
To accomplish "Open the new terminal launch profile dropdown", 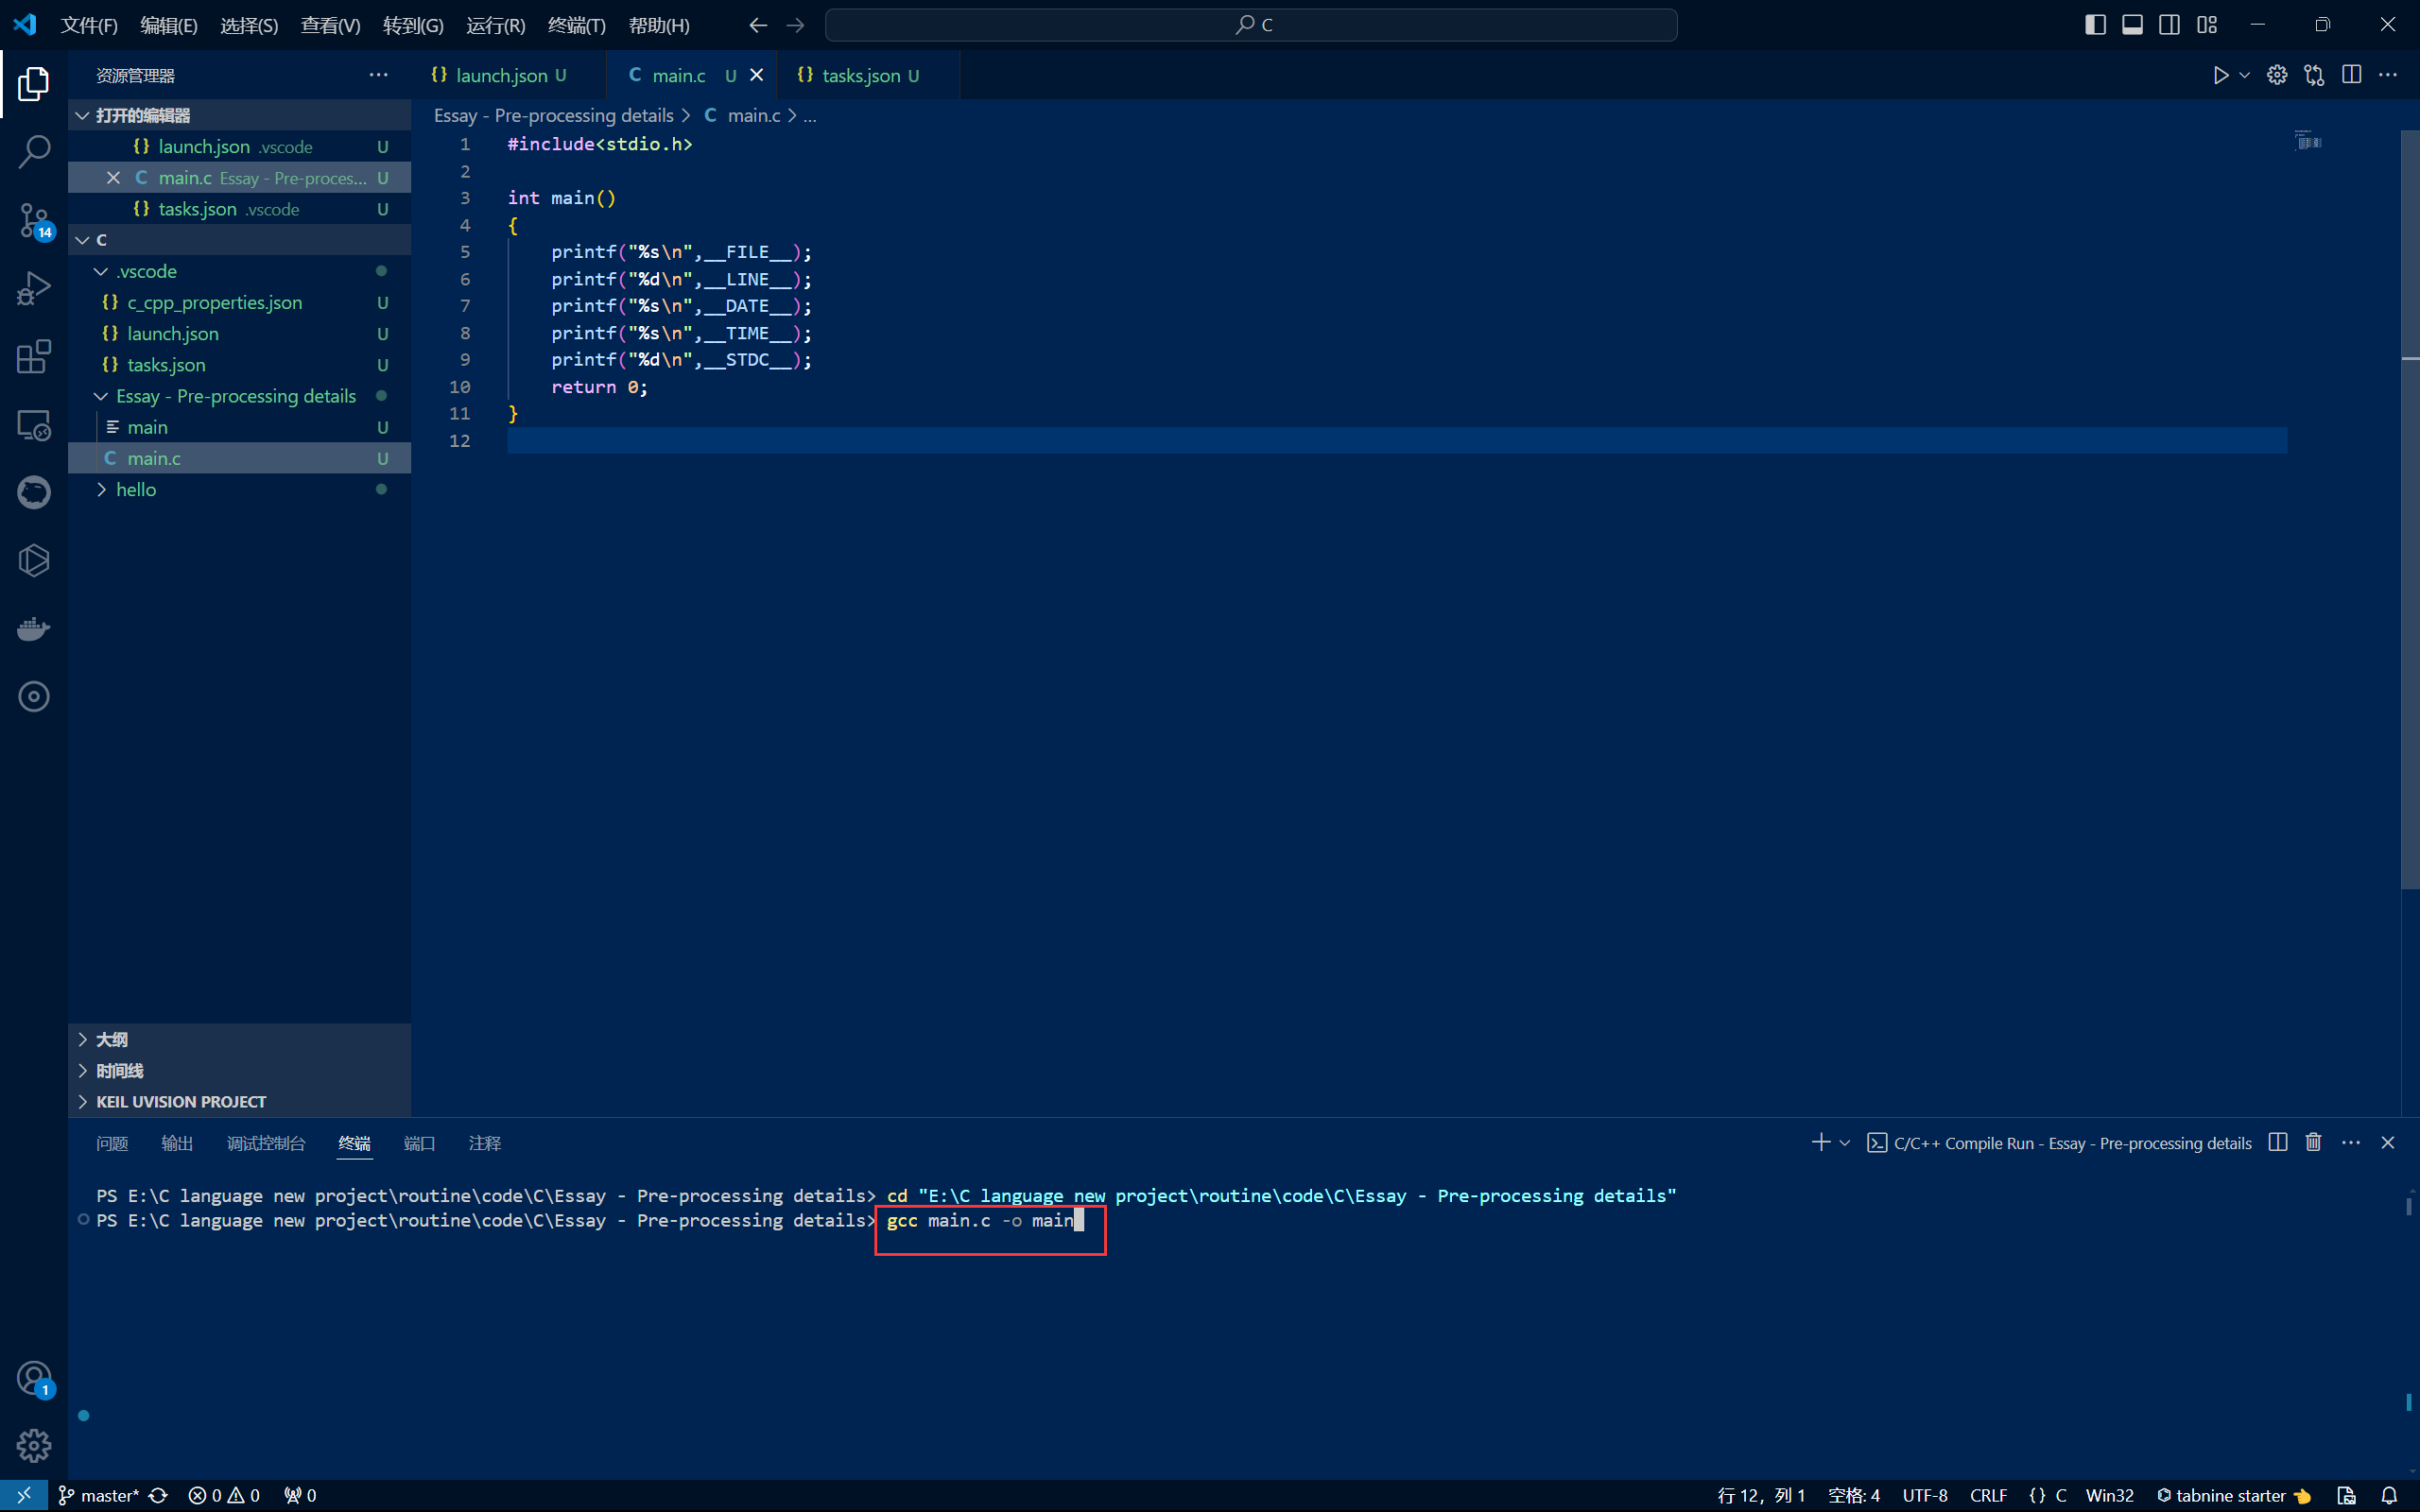I will pos(1845,1142).
